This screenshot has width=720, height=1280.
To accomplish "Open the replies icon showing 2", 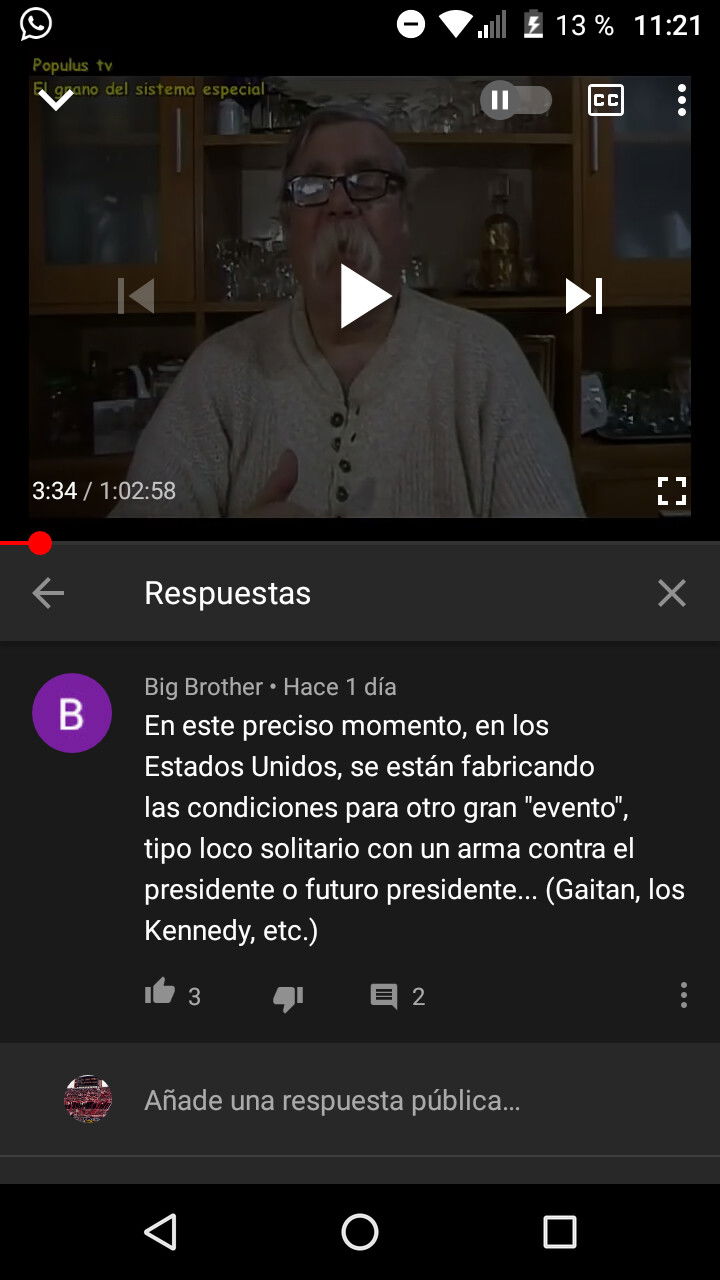I will tap(384, 996).
